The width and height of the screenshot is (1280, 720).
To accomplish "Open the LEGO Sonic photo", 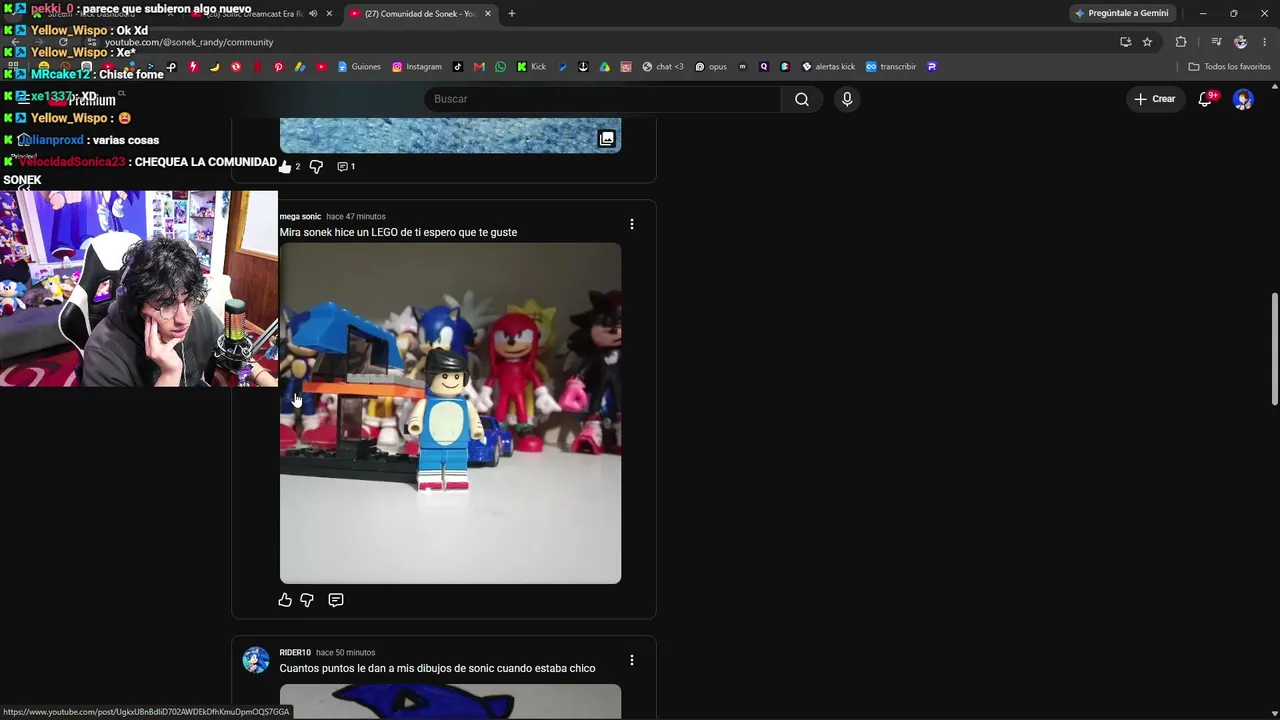I will [x=450, y=413].
